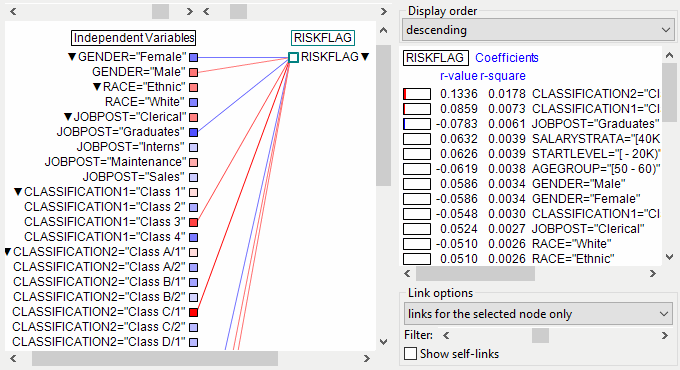Collapse the CLASSIFICATION1 group triangle
The height and width of the screenshot is (370, 680).
point(18,192)
